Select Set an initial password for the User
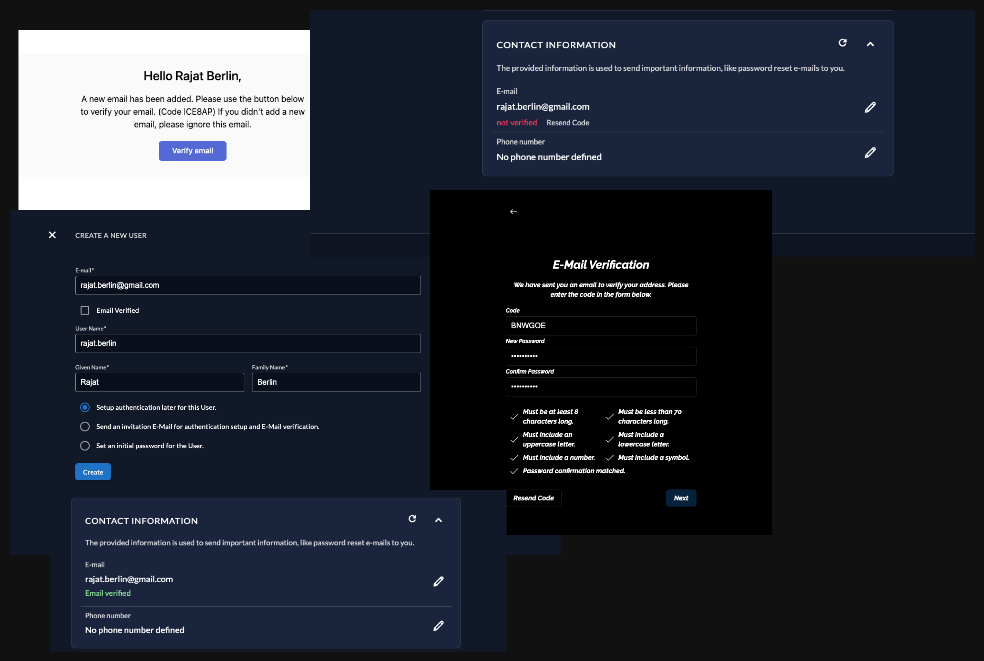 (x=85, y=446)
